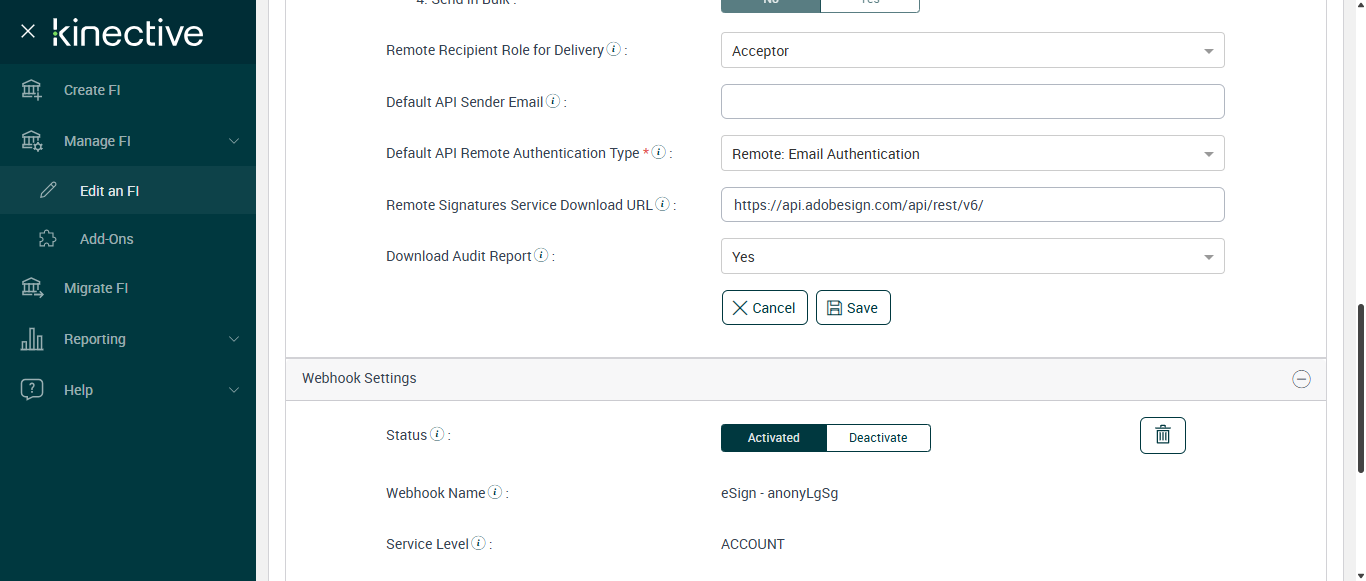
Task: Open Remote Recipient Role for Delivery dropdown
Action: (972, 51)
